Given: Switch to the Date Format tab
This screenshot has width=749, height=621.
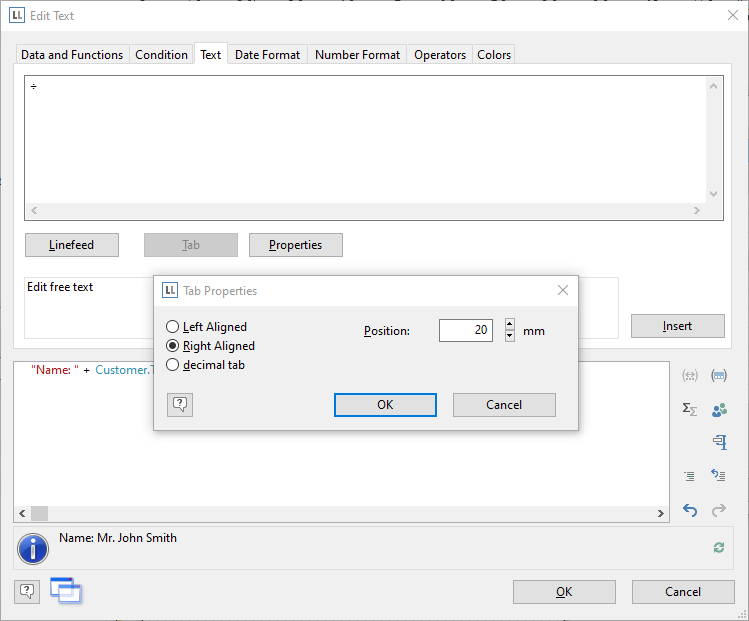Looking at the screenshot, I should click(267, 55).
